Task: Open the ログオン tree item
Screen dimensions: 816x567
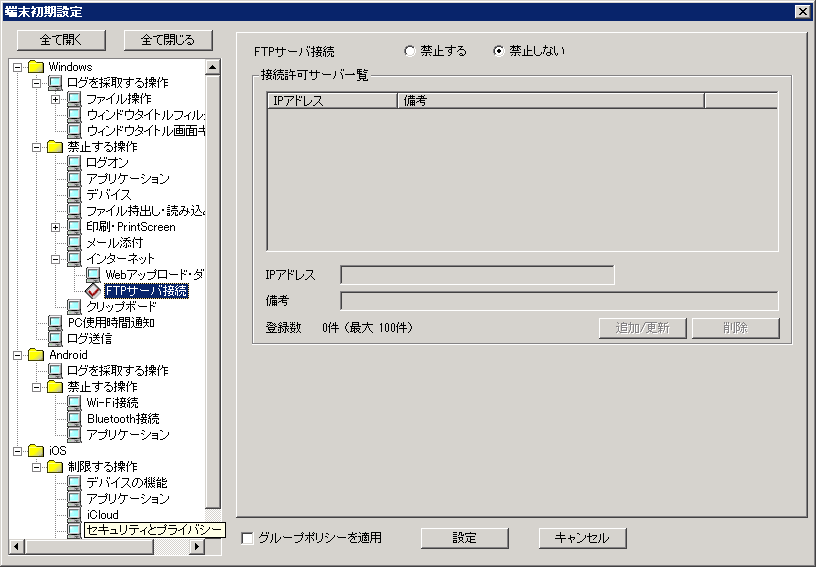Action: click(x=107, y=163)
